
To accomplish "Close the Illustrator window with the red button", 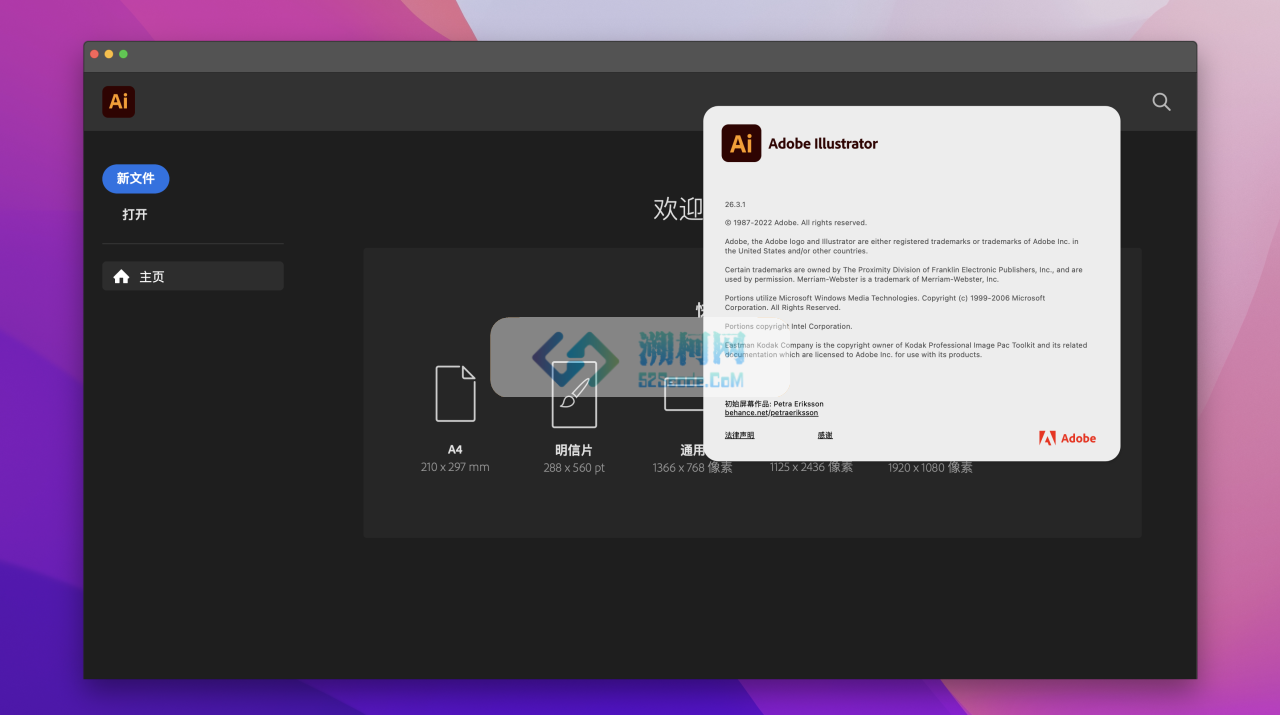I will (94, 54).
